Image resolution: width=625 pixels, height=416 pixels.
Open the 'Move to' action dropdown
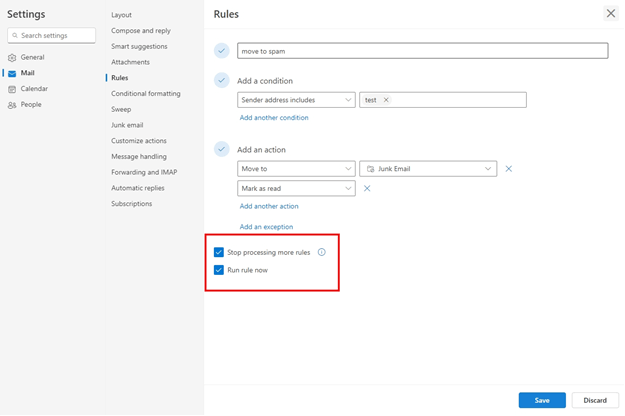click(296, 169)
